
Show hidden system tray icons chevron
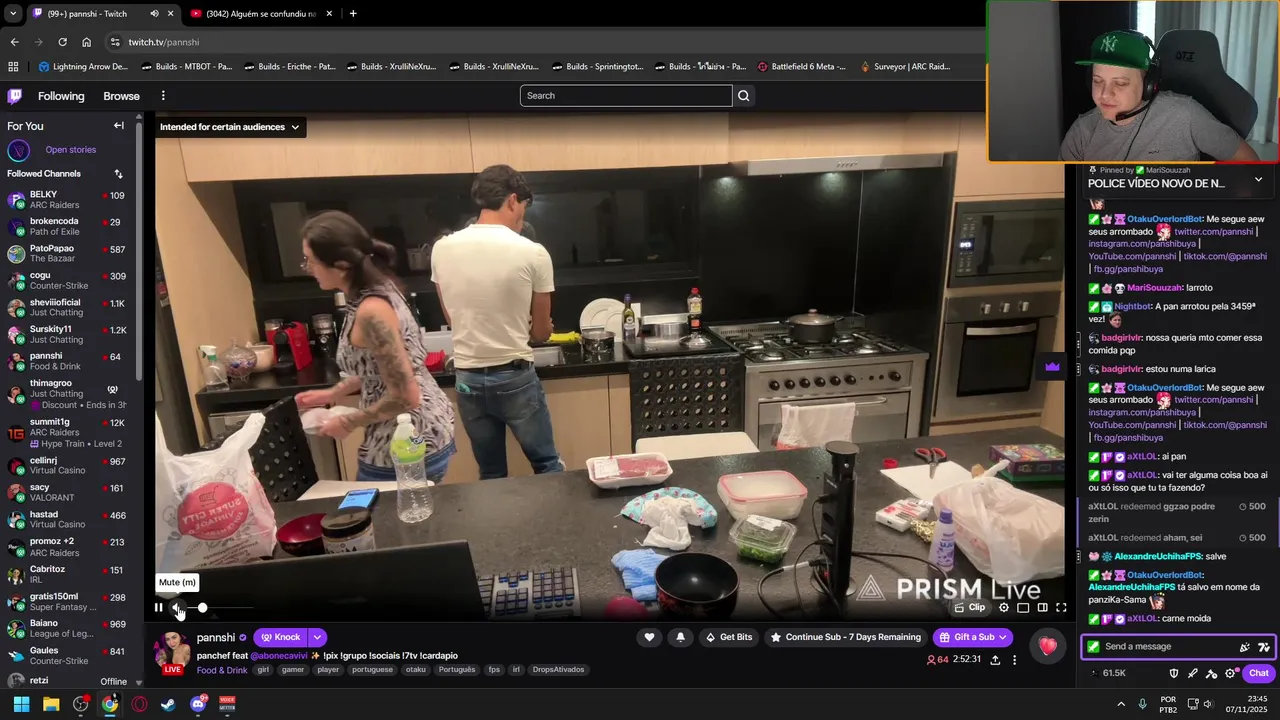[x=1120, y=703]
